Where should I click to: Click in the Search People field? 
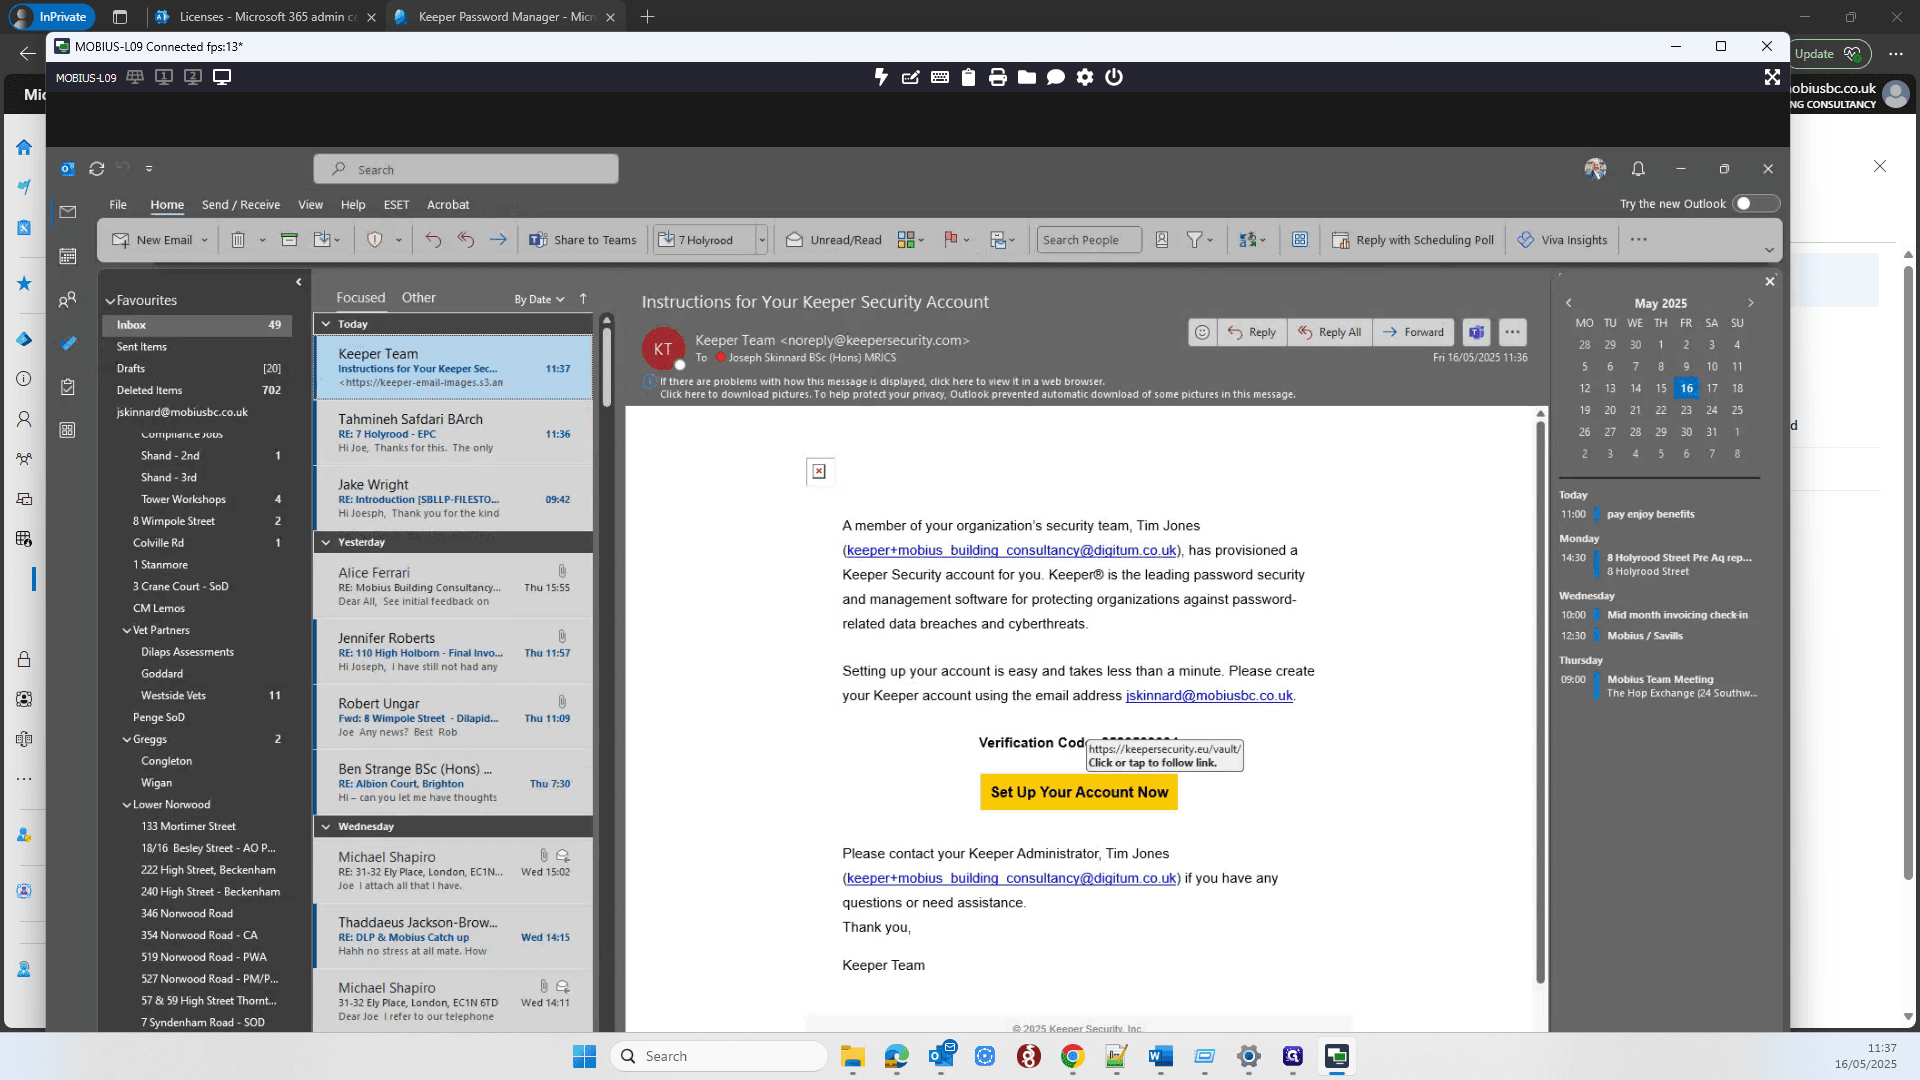[x=1089, y=240]
